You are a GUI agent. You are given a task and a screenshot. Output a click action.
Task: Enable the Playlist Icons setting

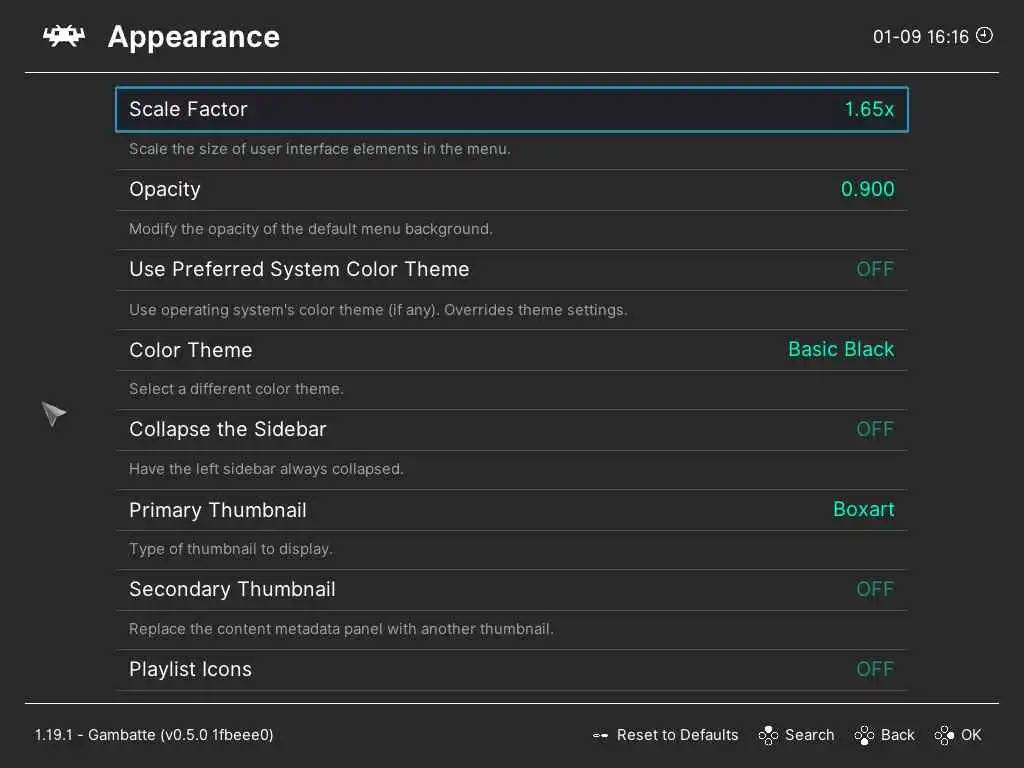[x=874, y=669]
